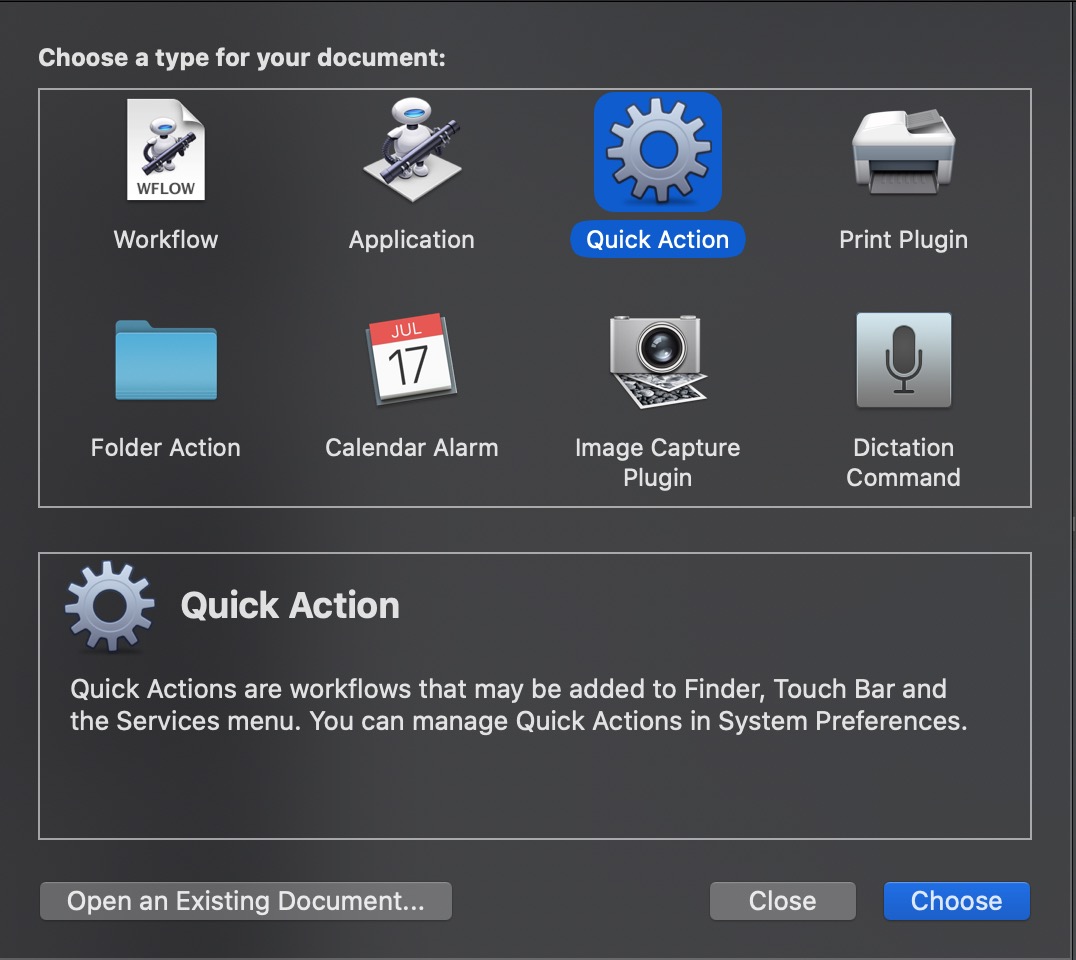
Task: Click the Close button
Action: pos(782,901)
